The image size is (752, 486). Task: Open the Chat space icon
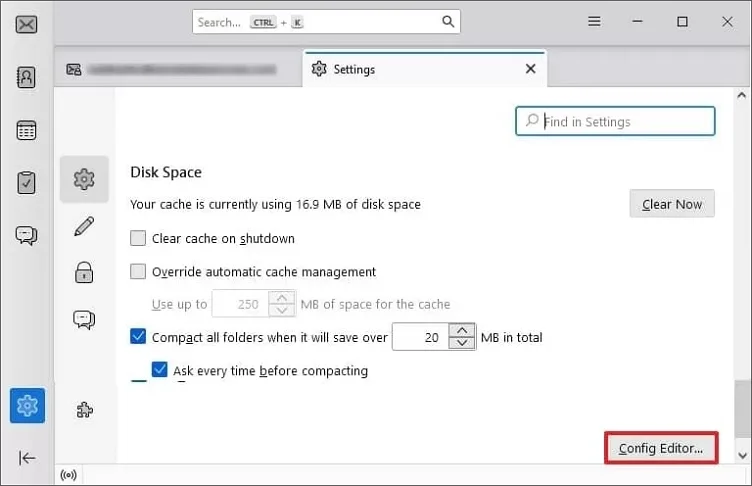coord(26,235)
